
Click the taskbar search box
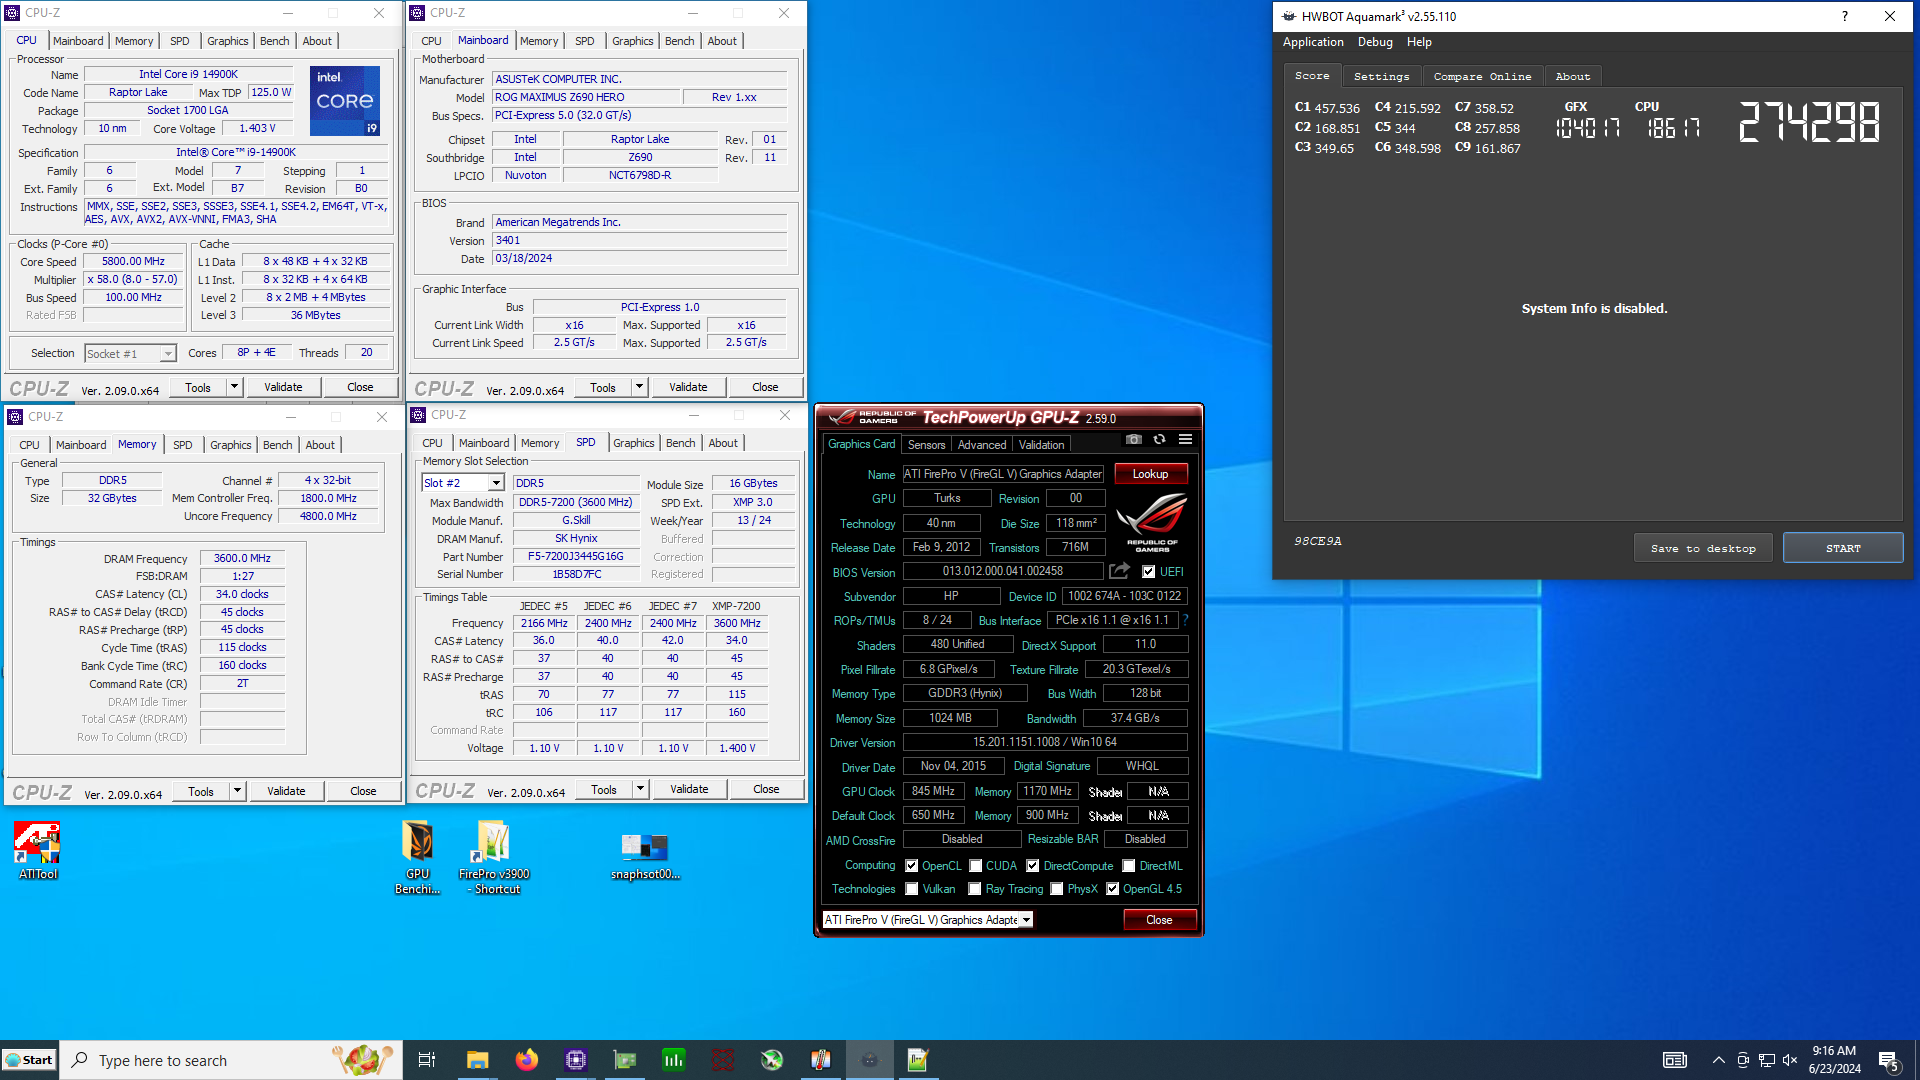click(232, 1060)
